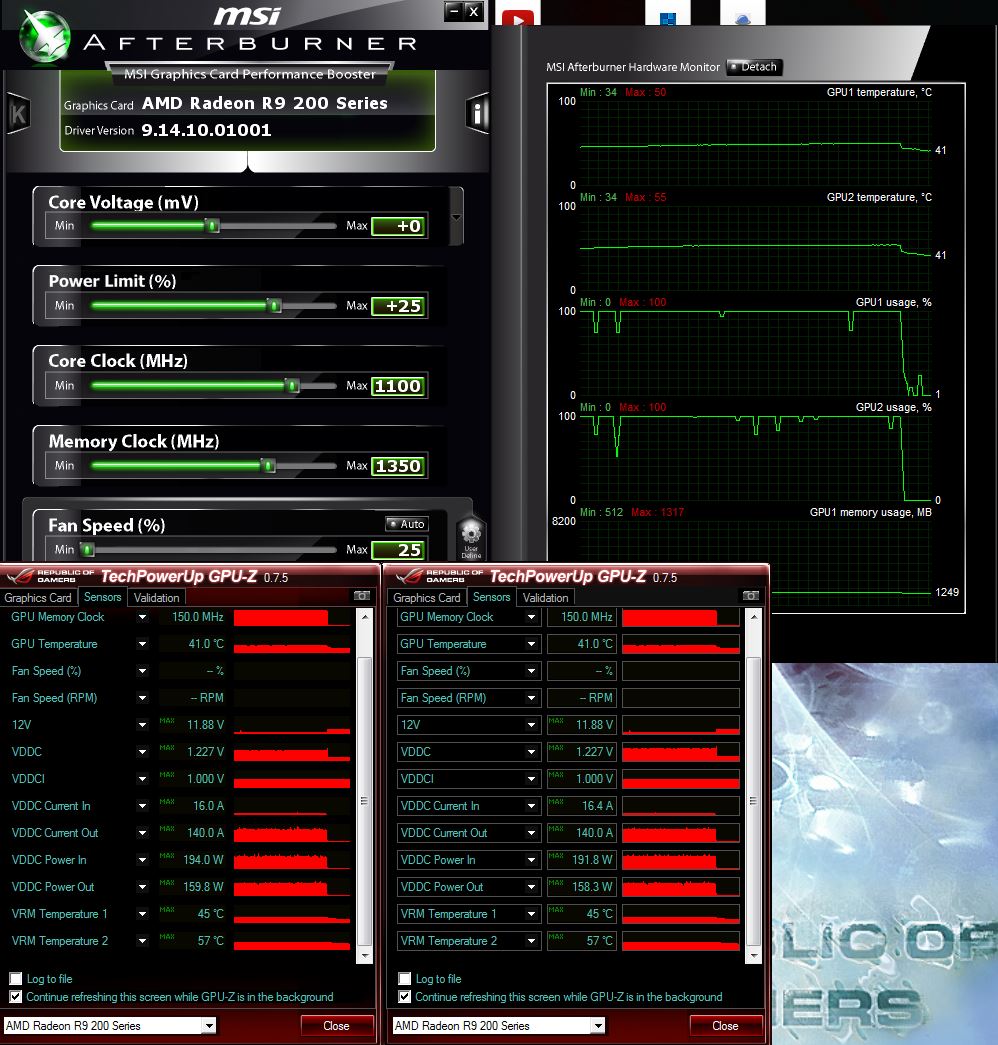This screenshot has height=1045, width=998.
Task: Detach the Afterburner Hardware Monitor
Action: pos(753,67)
